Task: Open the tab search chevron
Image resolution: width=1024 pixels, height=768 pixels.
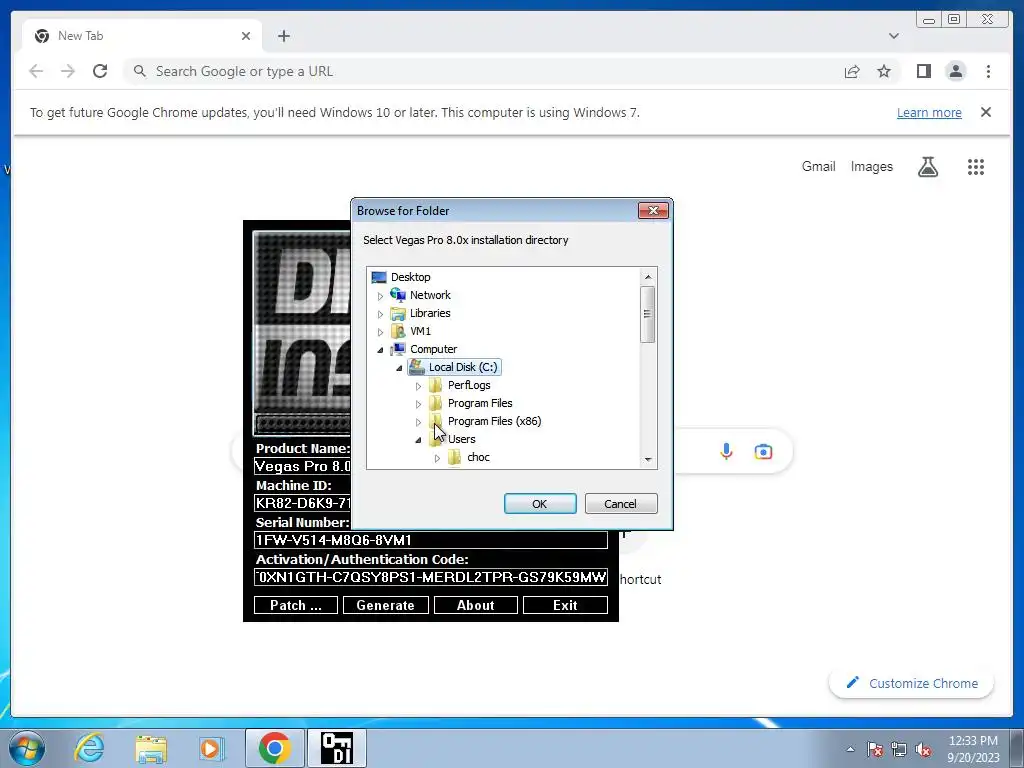Action: [x=893, y=36]
